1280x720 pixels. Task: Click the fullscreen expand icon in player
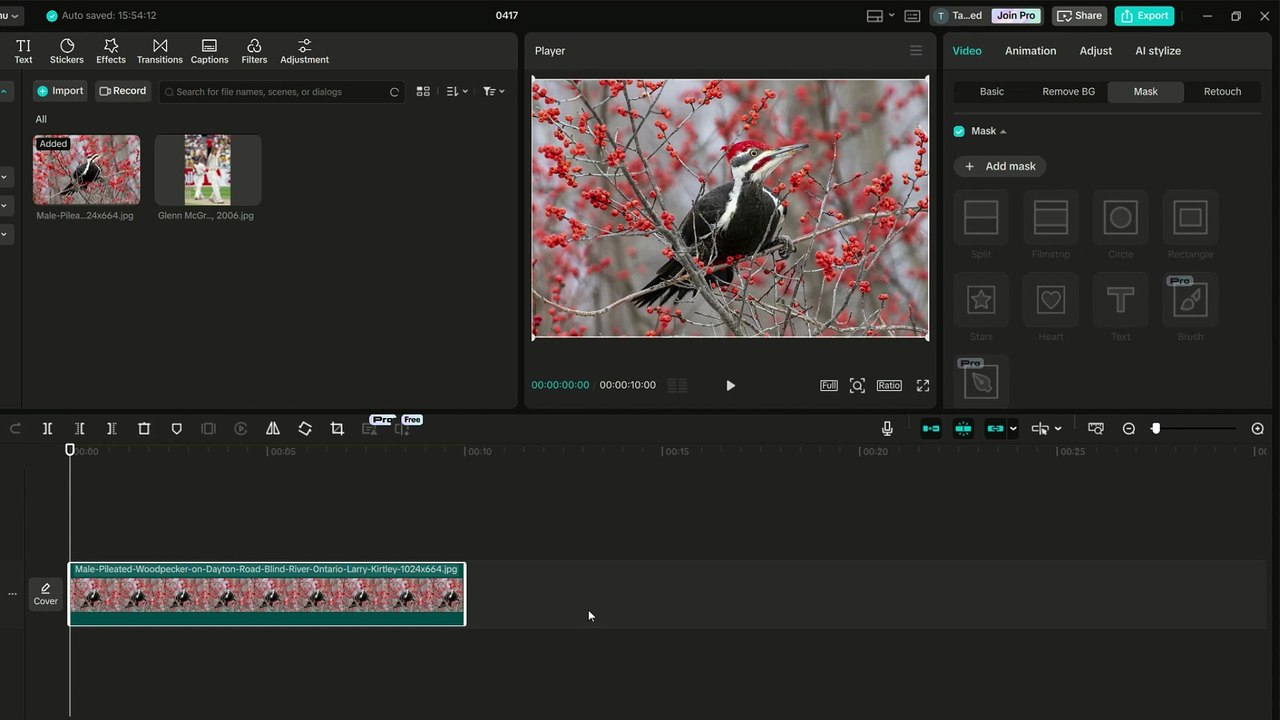coord(923,385)
